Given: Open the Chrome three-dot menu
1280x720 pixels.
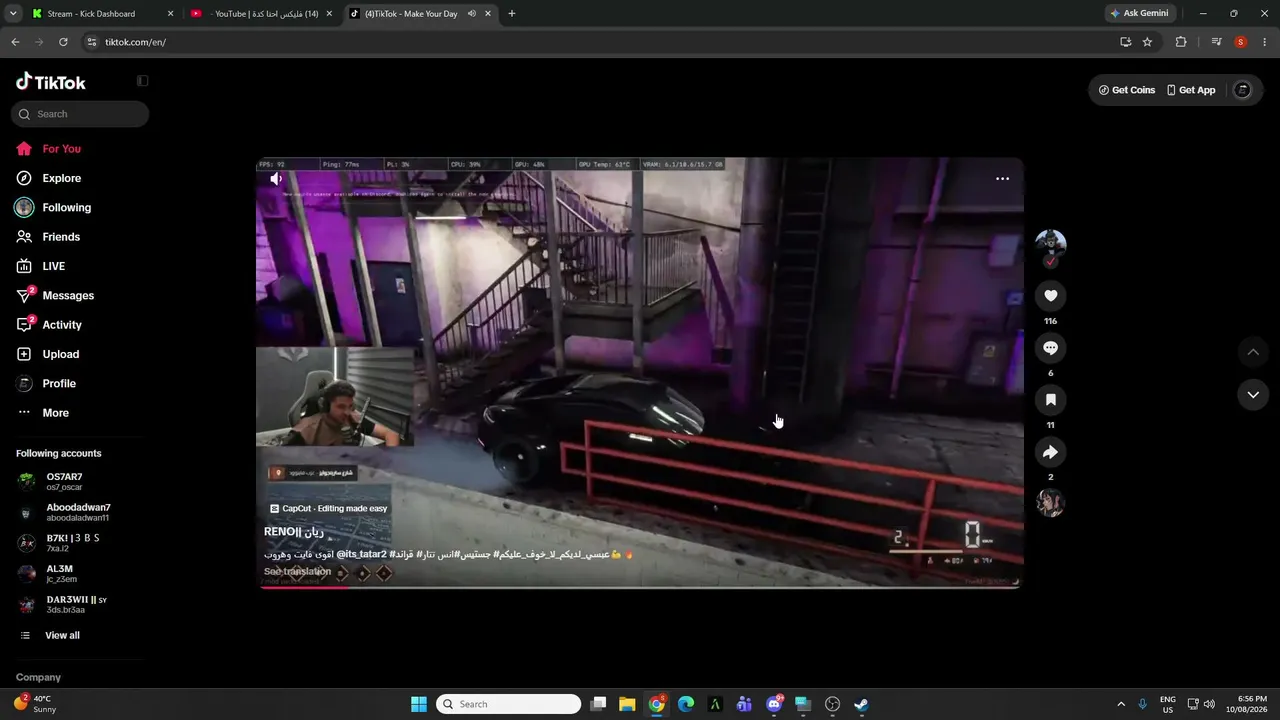Looking at the screenshot, I should (x=1265, y=42).
